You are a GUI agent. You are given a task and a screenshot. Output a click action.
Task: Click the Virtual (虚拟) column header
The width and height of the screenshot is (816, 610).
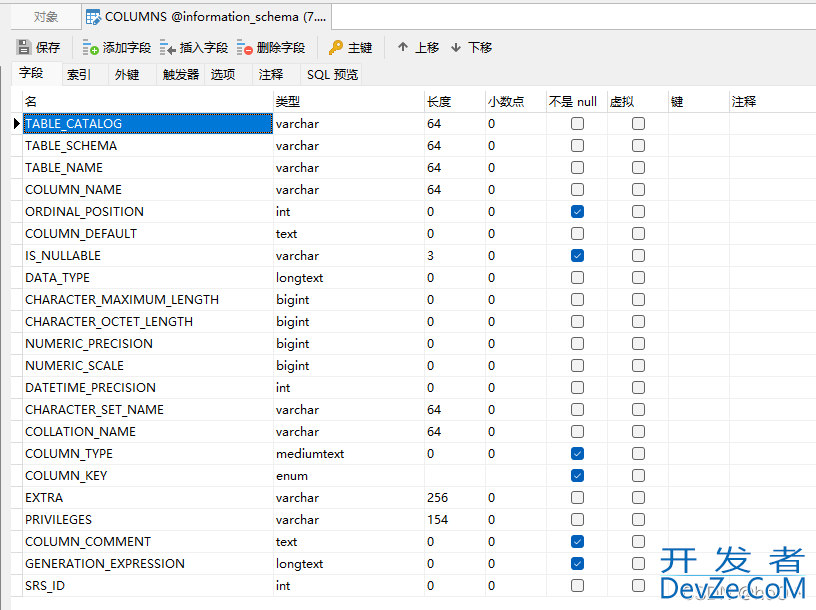[638, 101]
